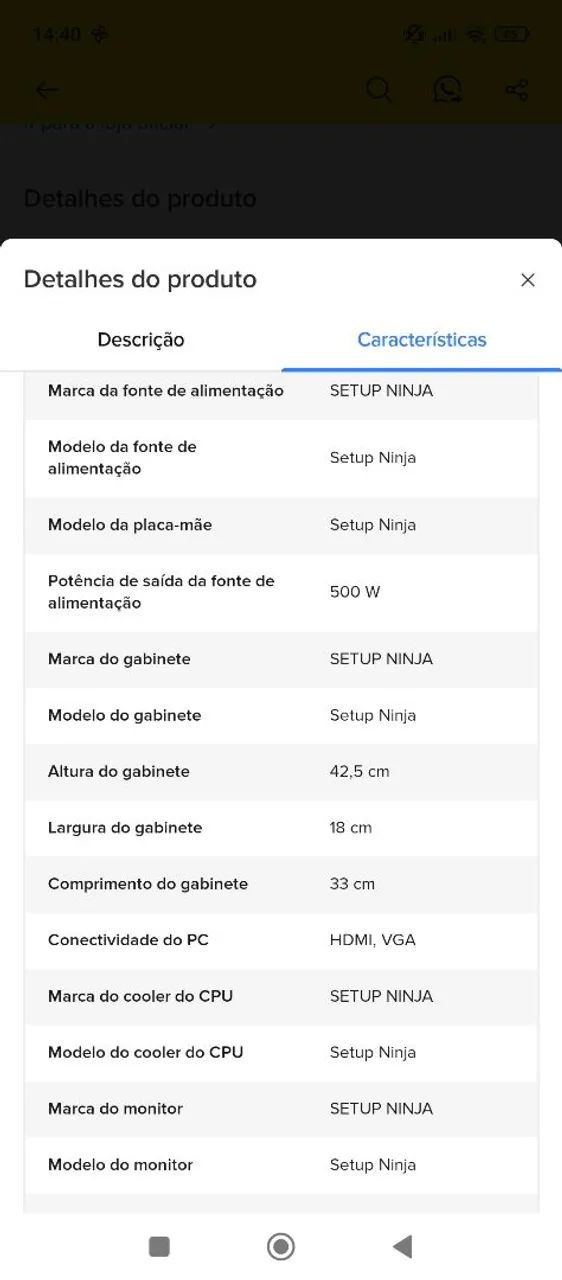Tap the share icon in header

point(516,90)
